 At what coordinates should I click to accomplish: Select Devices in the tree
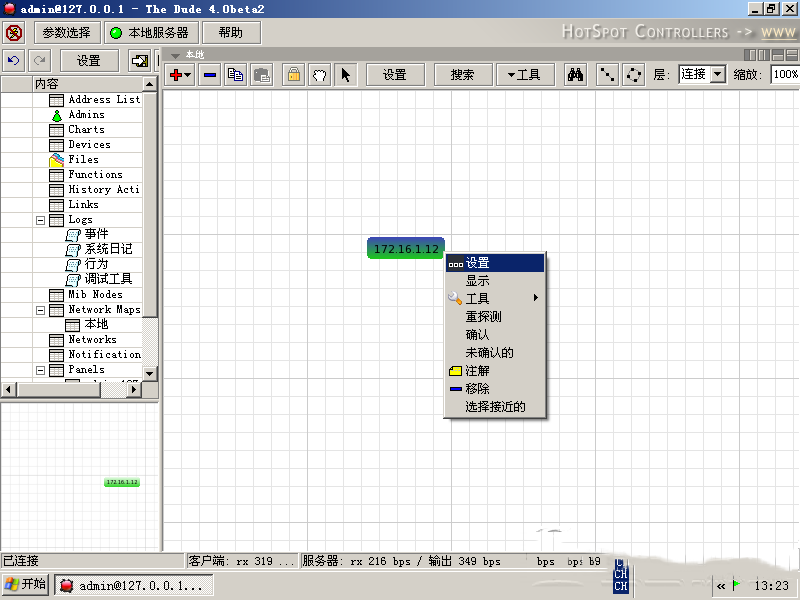coord(89,145)
